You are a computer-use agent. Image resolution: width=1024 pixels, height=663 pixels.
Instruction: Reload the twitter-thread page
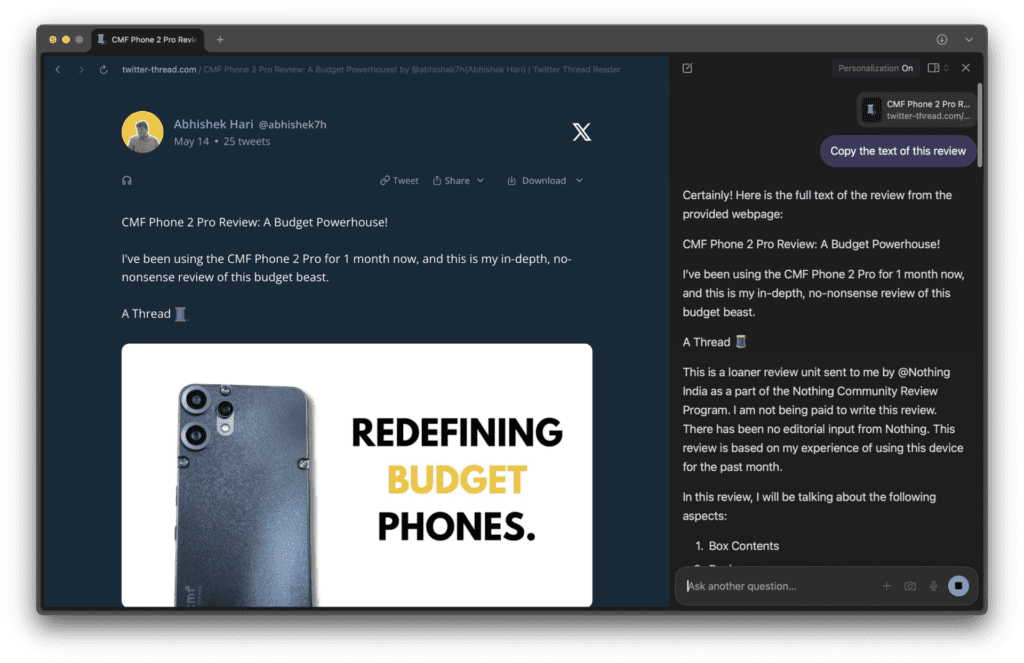[x=104, y=69]
